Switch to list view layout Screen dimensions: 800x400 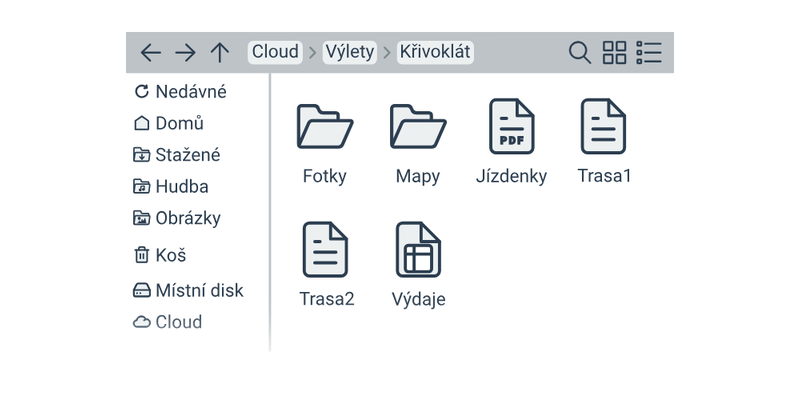coord(649,52)
